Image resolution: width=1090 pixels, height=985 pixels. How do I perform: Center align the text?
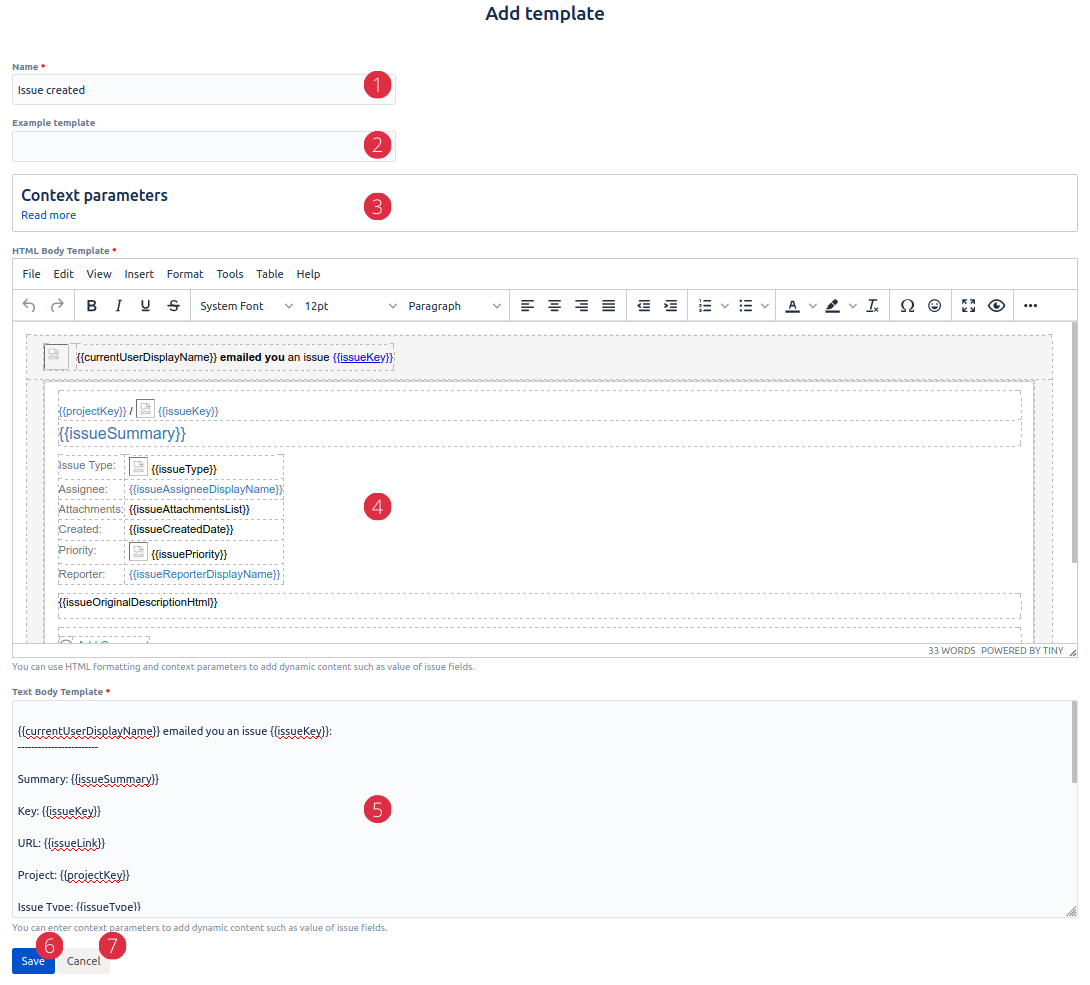(554, 306)
